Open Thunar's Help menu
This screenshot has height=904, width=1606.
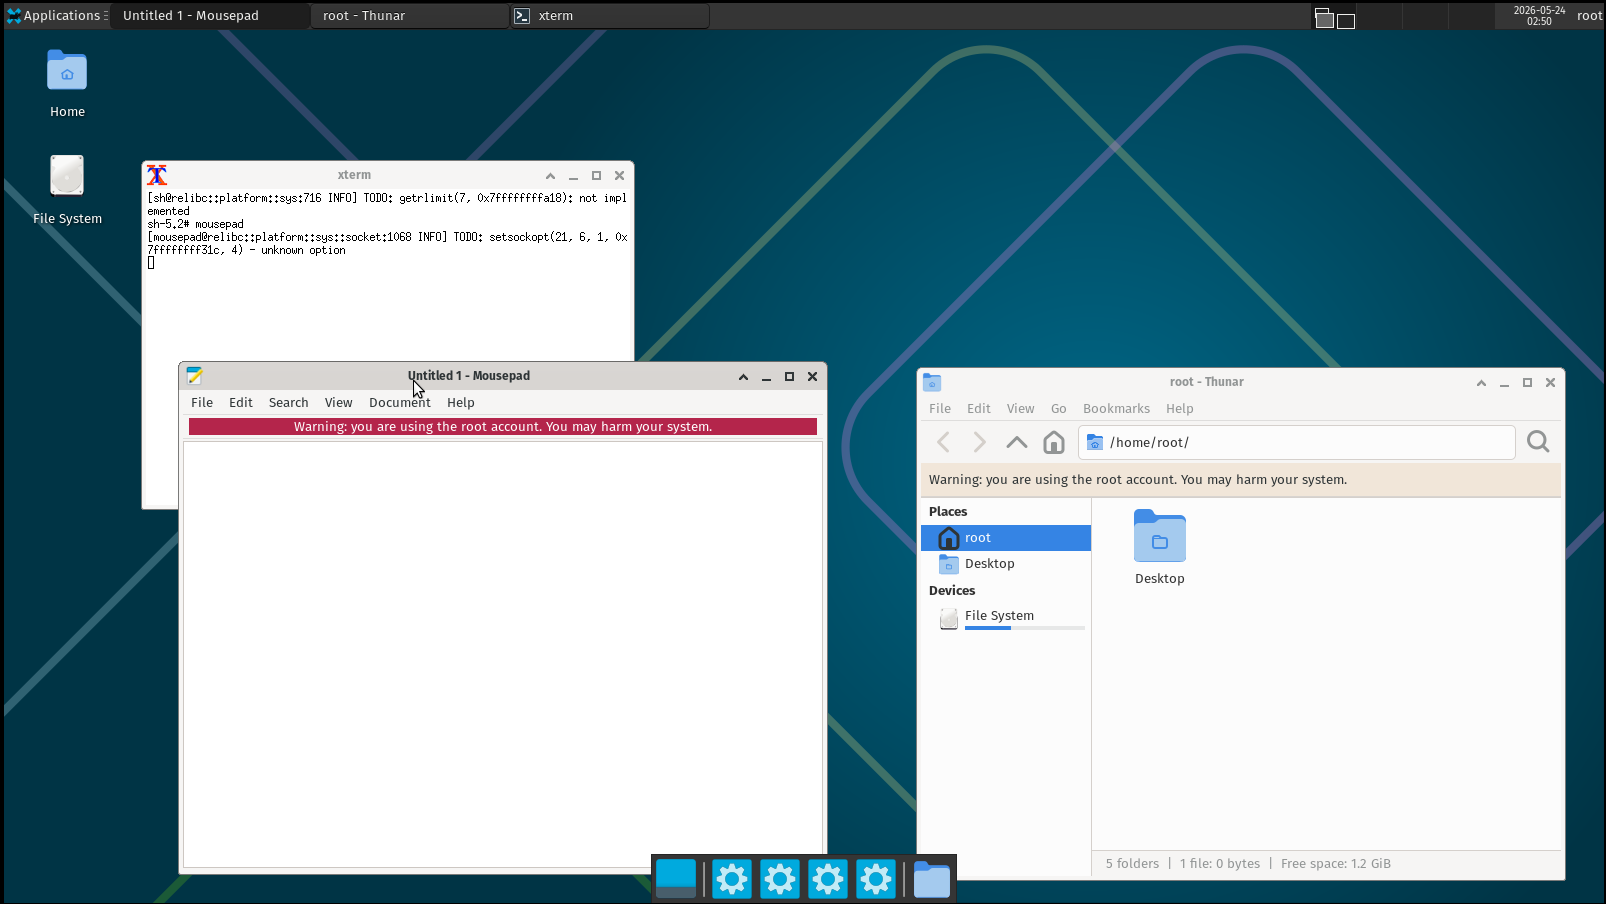[x=1180, y=409]
